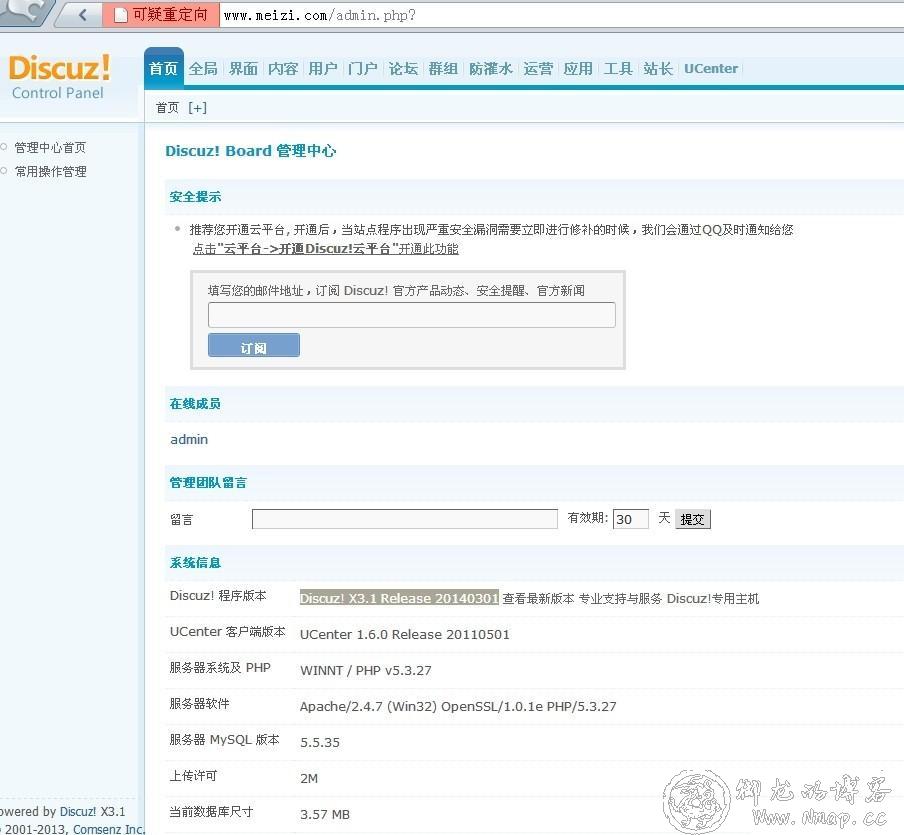This screenshot has width=904, height=835.
Task: Click the Apache/2.4.7 server software value
Action: (x=458, y=706)
